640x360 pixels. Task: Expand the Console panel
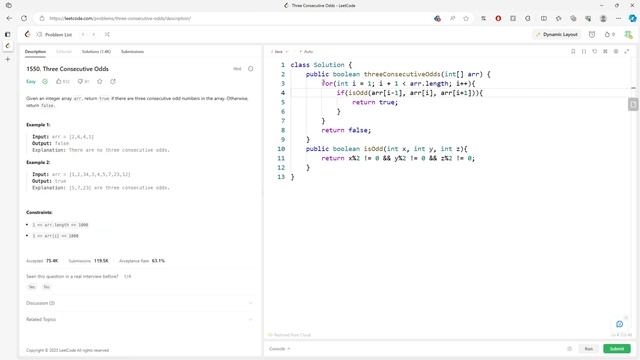click(x=280, y=349)
